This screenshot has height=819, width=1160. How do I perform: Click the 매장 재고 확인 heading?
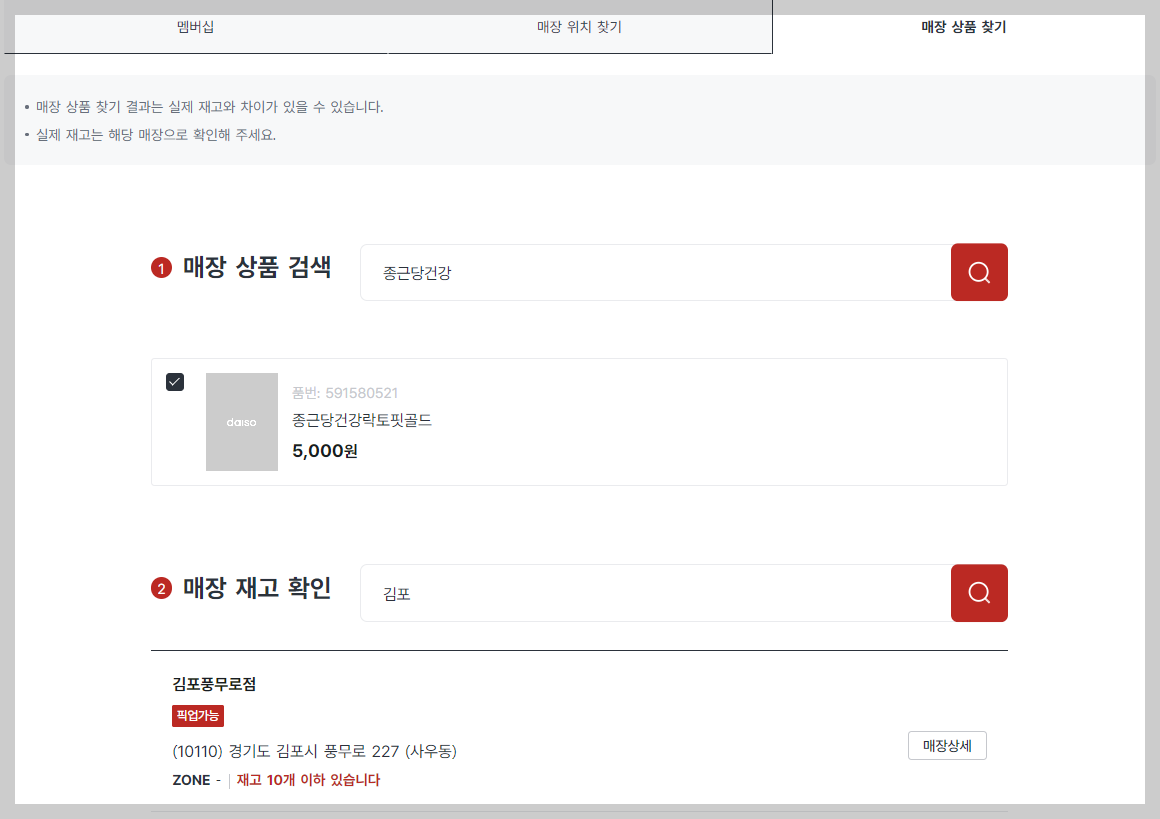[x=257, y=589]
